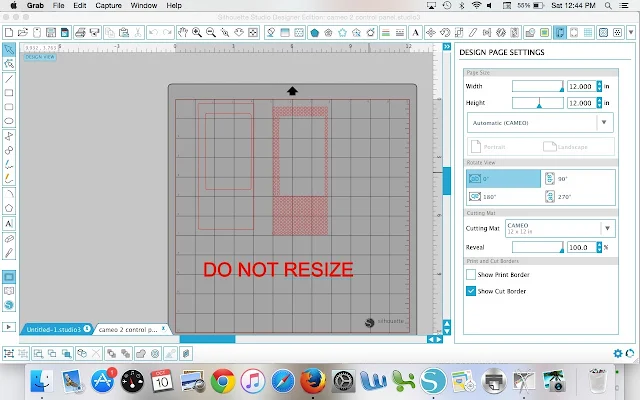Enable Show Print Border checkbox
This screenshot has width=640, height=400.
click(x=471, y=275)
